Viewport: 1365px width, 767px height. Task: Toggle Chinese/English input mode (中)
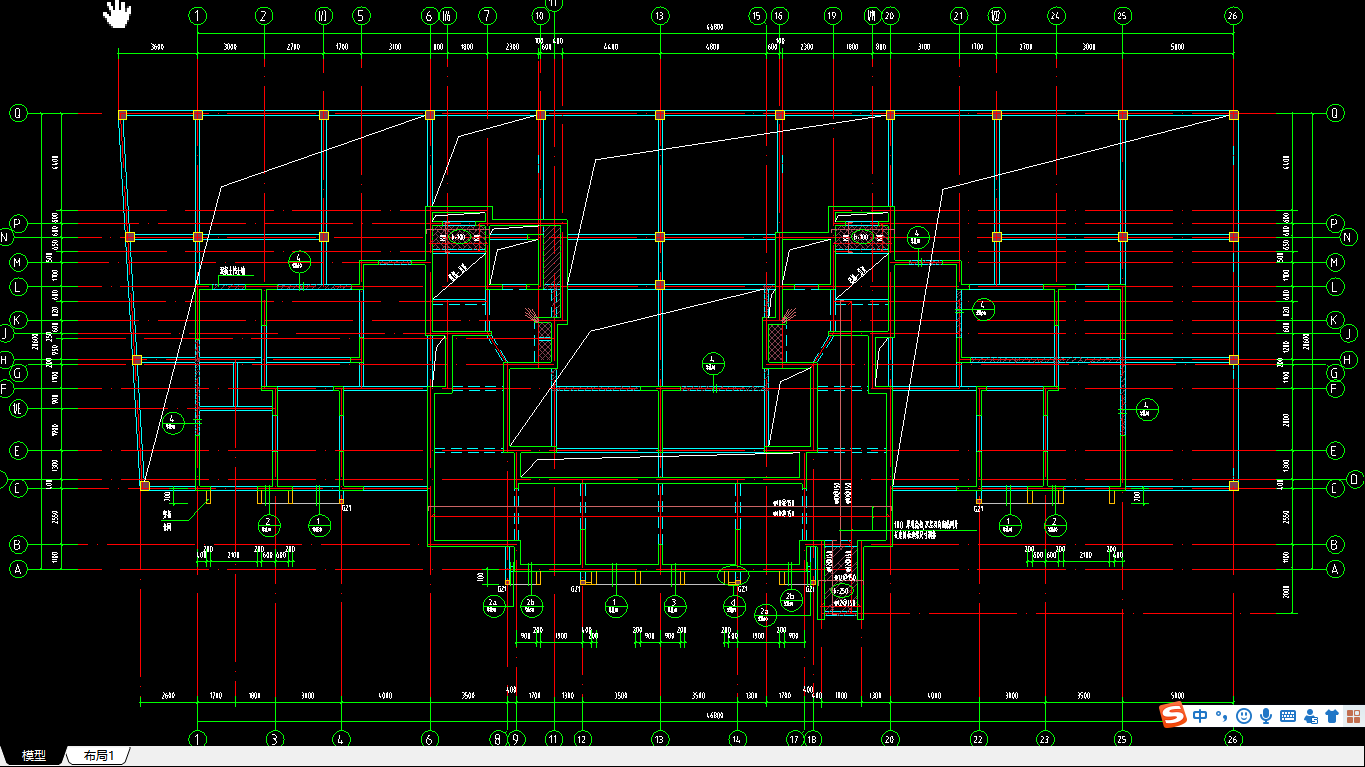(x=1200, y=716)
